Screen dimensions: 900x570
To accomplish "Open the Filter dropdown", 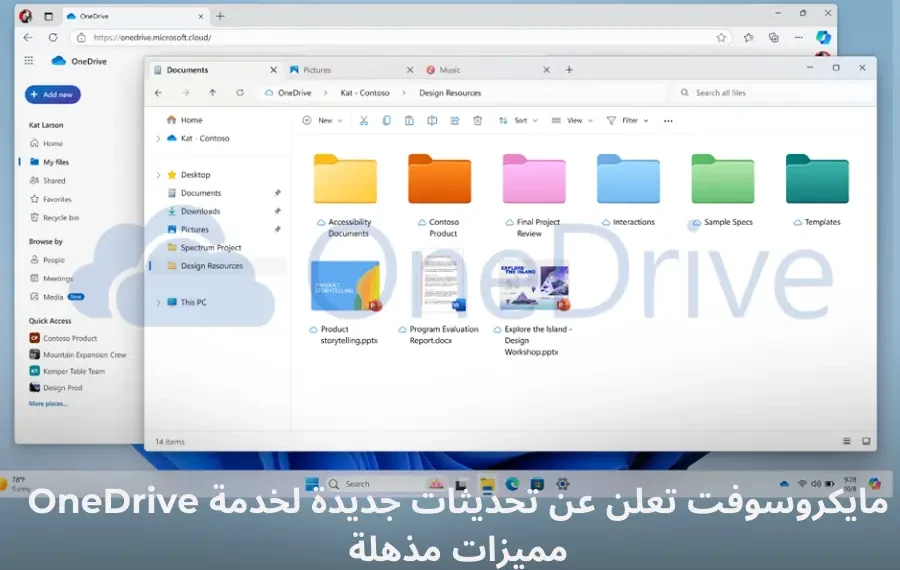I will click(x=628, y=121).
